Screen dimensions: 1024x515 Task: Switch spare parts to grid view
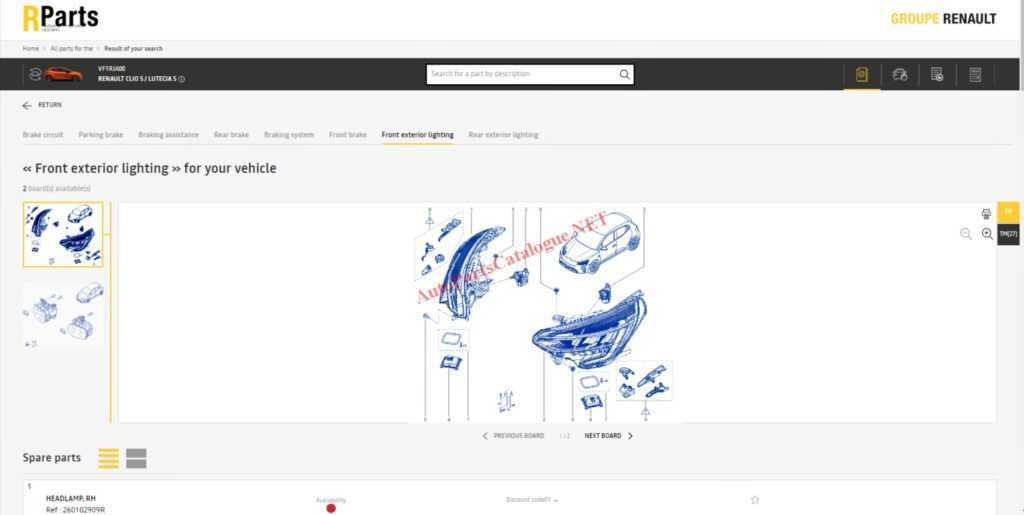coord(136,458)
